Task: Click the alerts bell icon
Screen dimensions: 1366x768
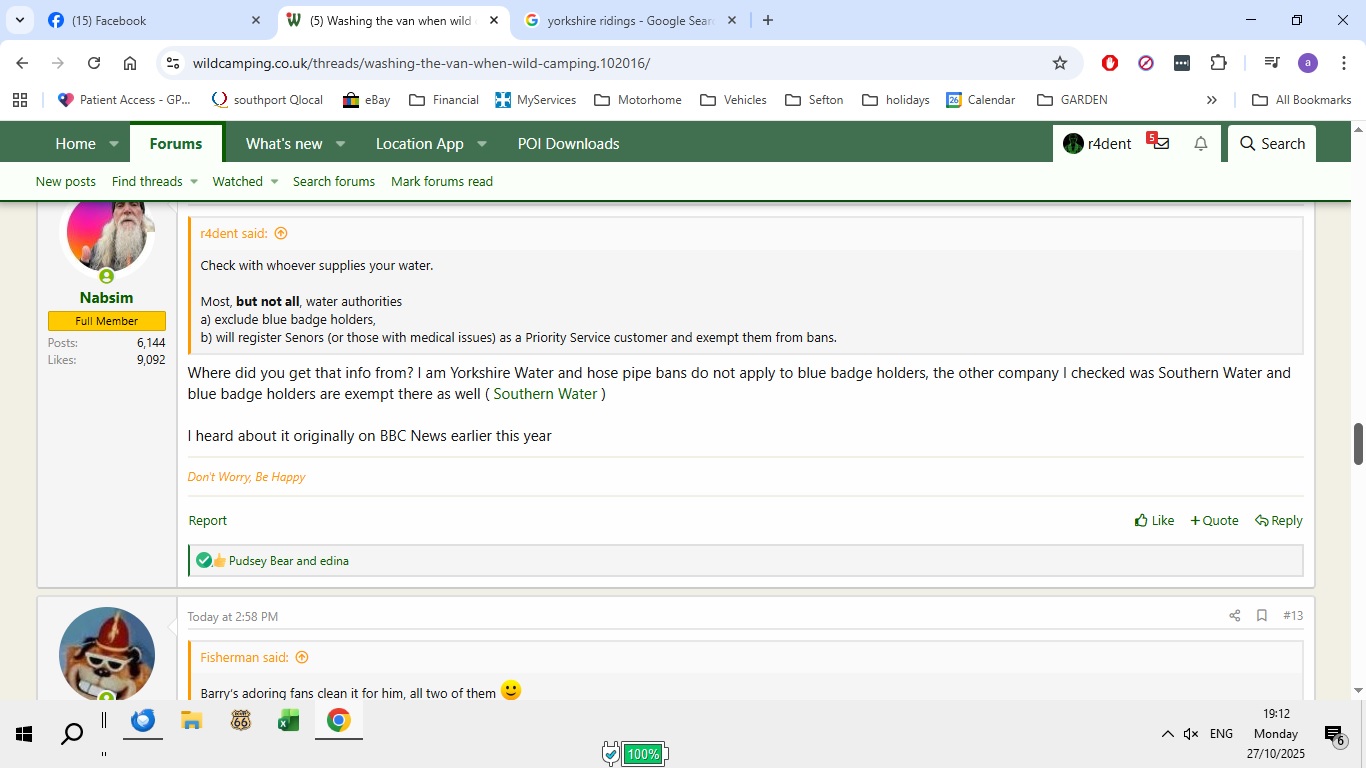Action: [1200, 144]
